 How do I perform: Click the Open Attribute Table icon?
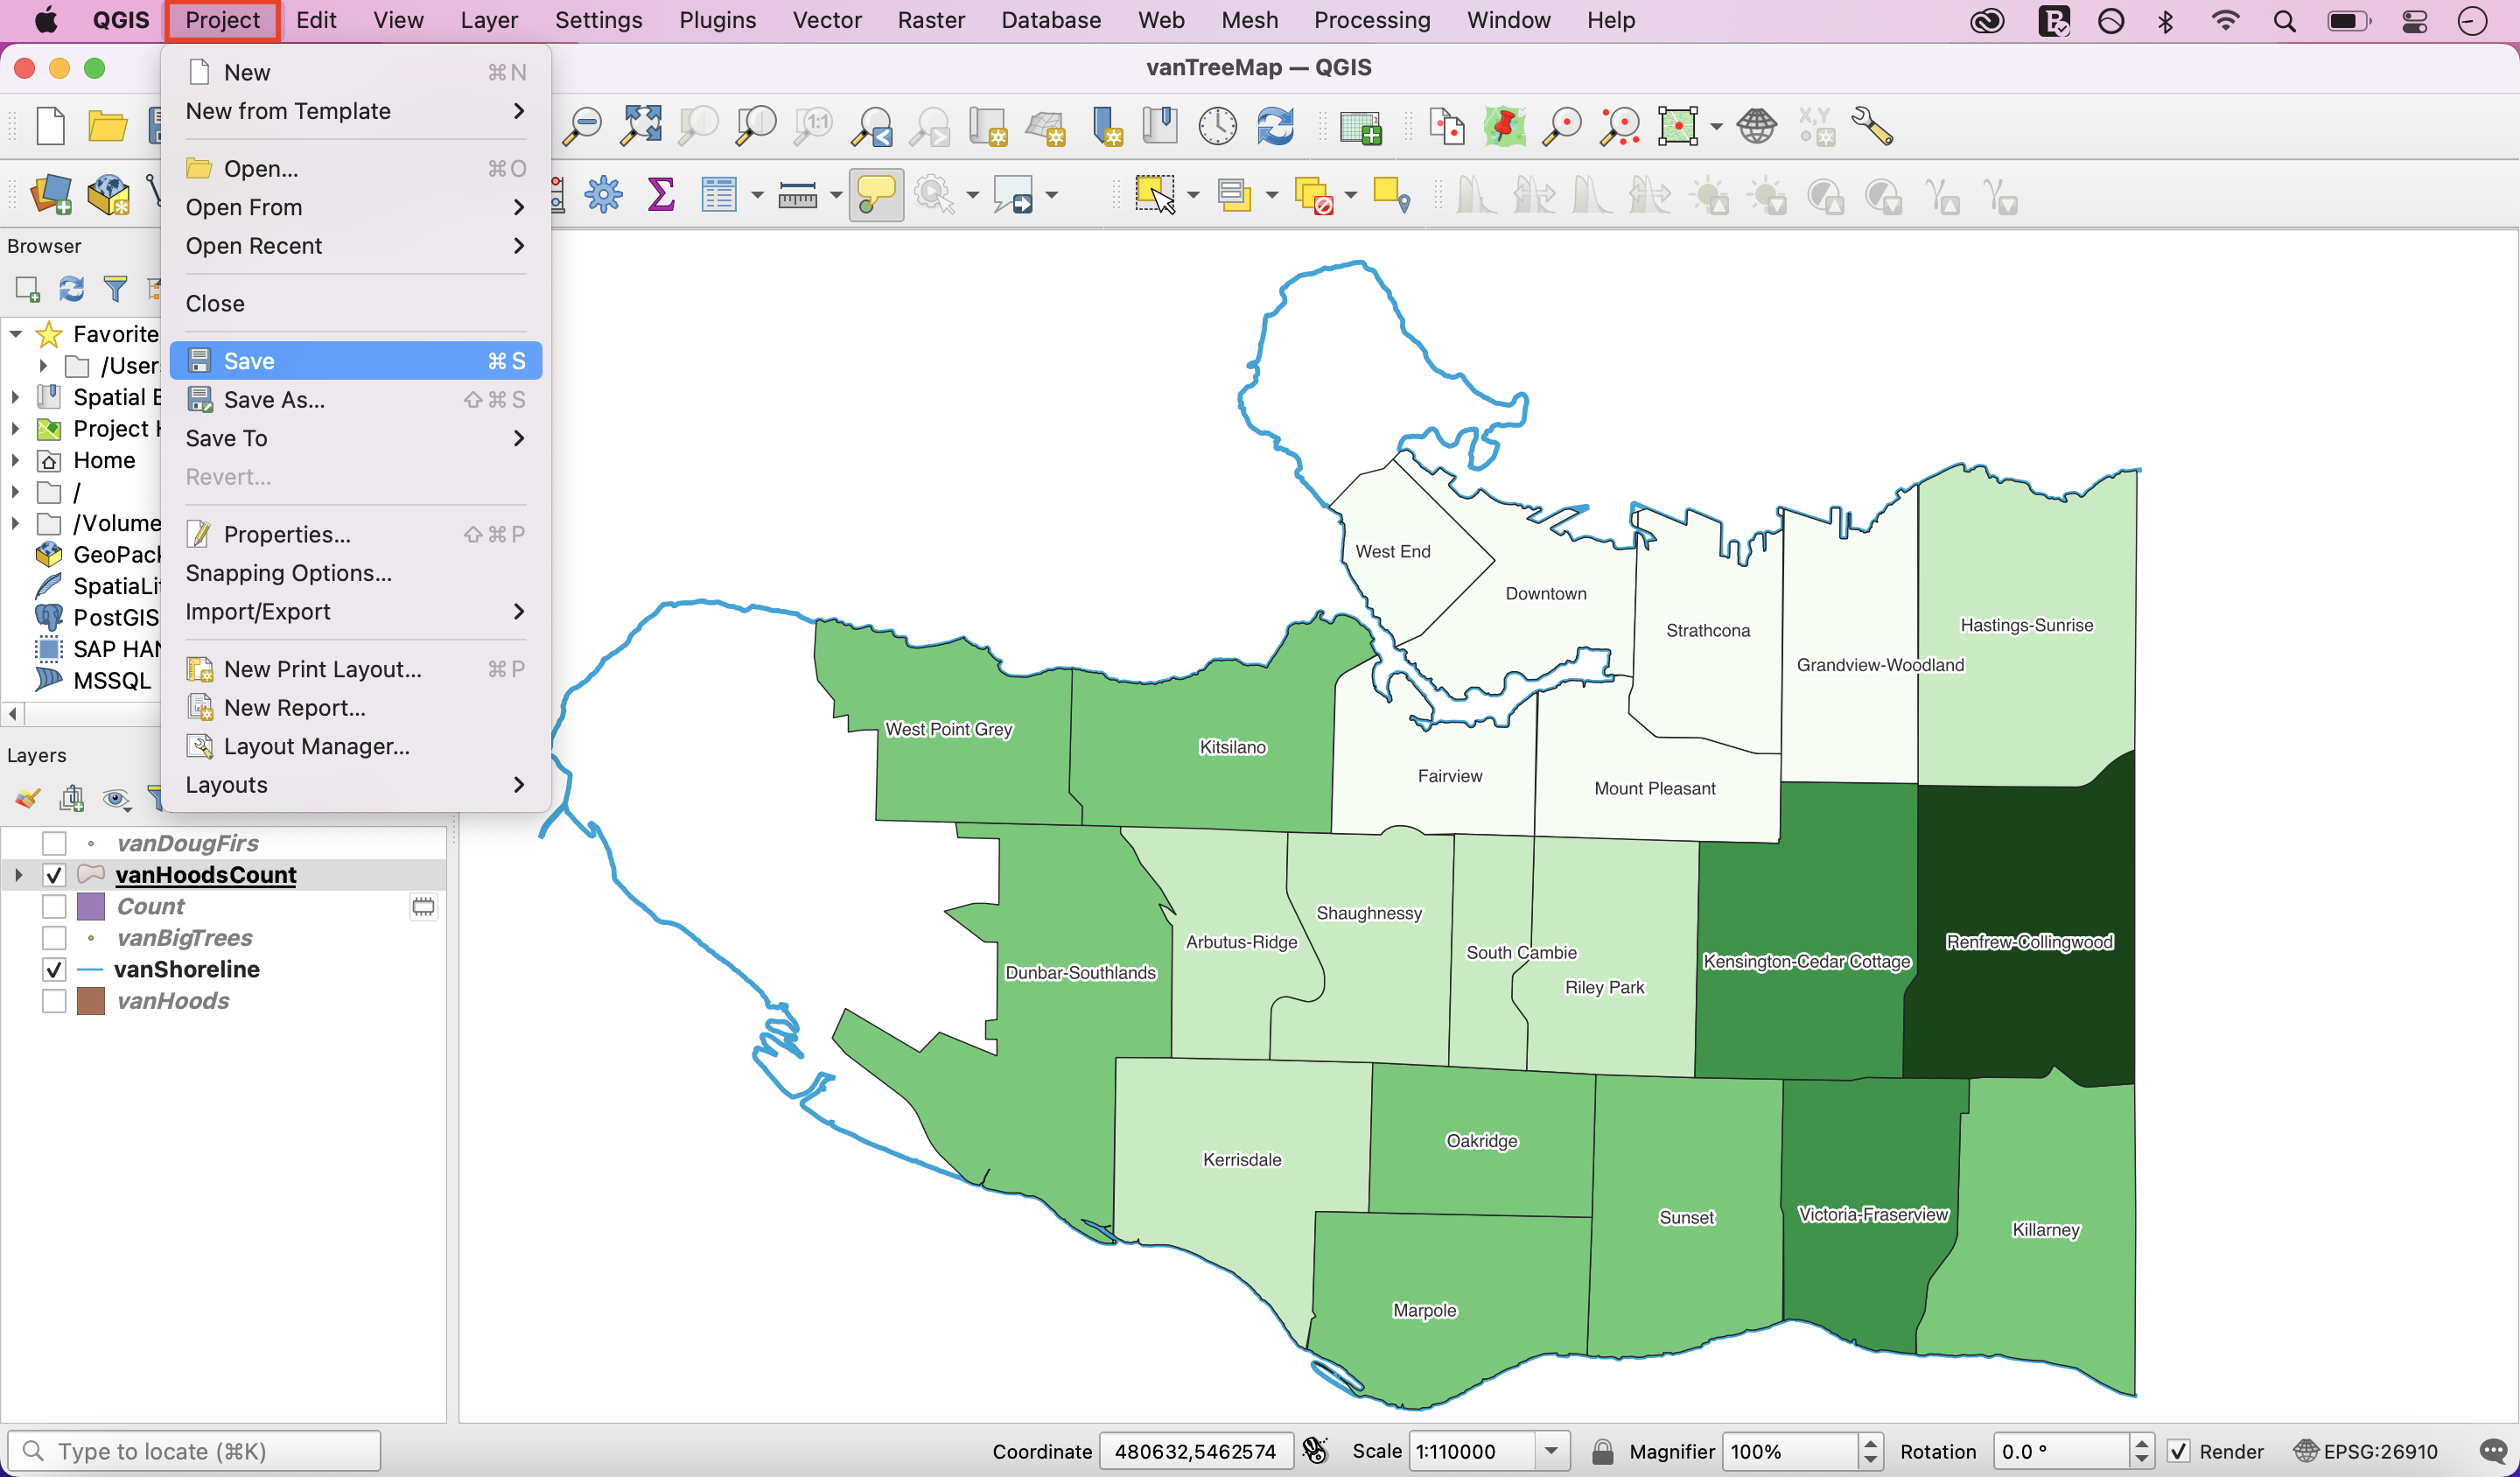[x=718, y=195]
